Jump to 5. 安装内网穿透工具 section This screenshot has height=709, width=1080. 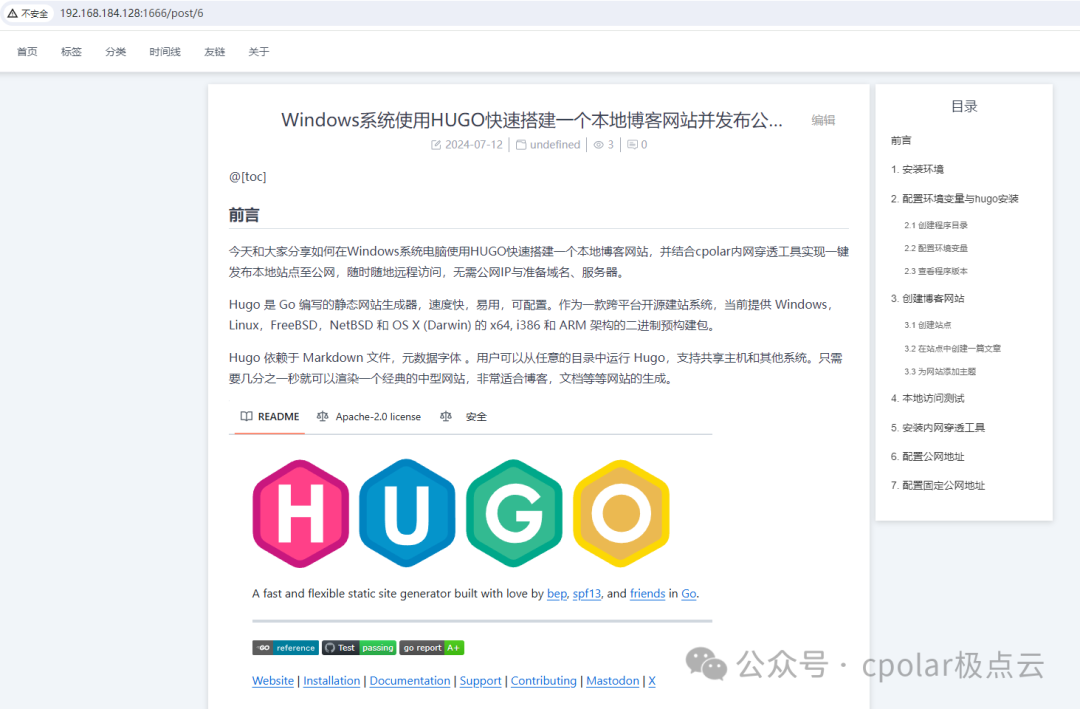(x=938, y=428)
